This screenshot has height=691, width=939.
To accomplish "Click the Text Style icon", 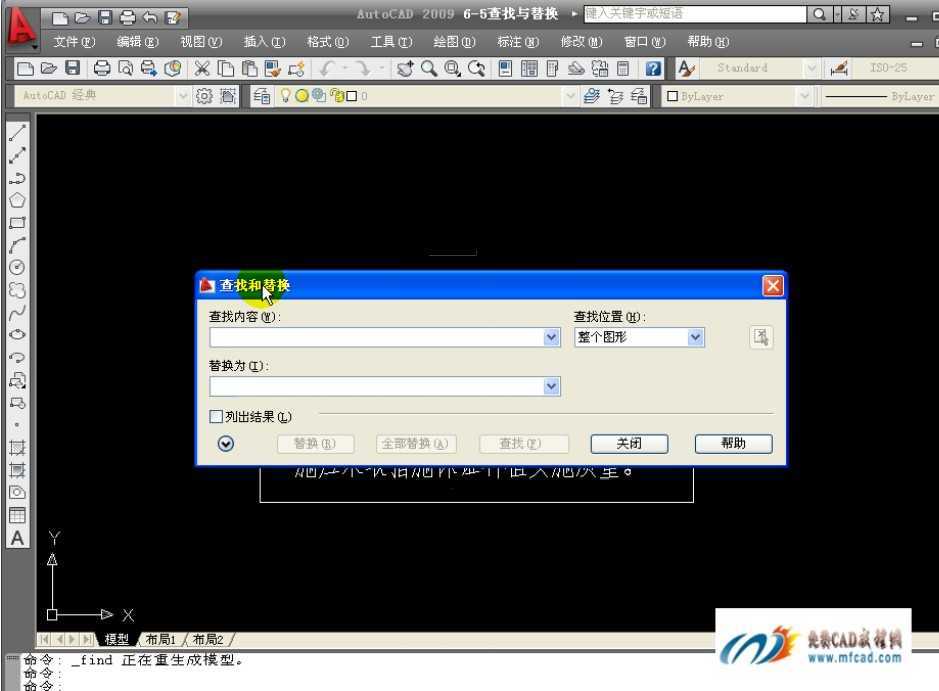I will (686, 68).
